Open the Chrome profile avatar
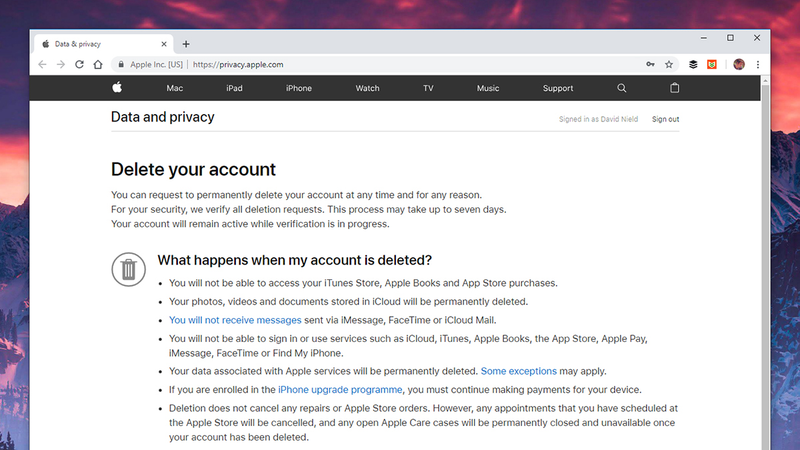The image size is (800, 450). point(739,64)
